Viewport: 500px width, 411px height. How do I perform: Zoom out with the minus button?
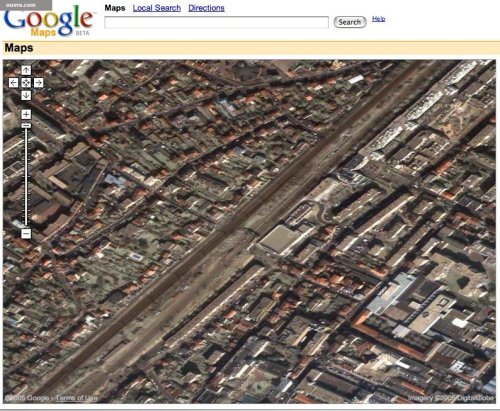click(x=26, y=233)
